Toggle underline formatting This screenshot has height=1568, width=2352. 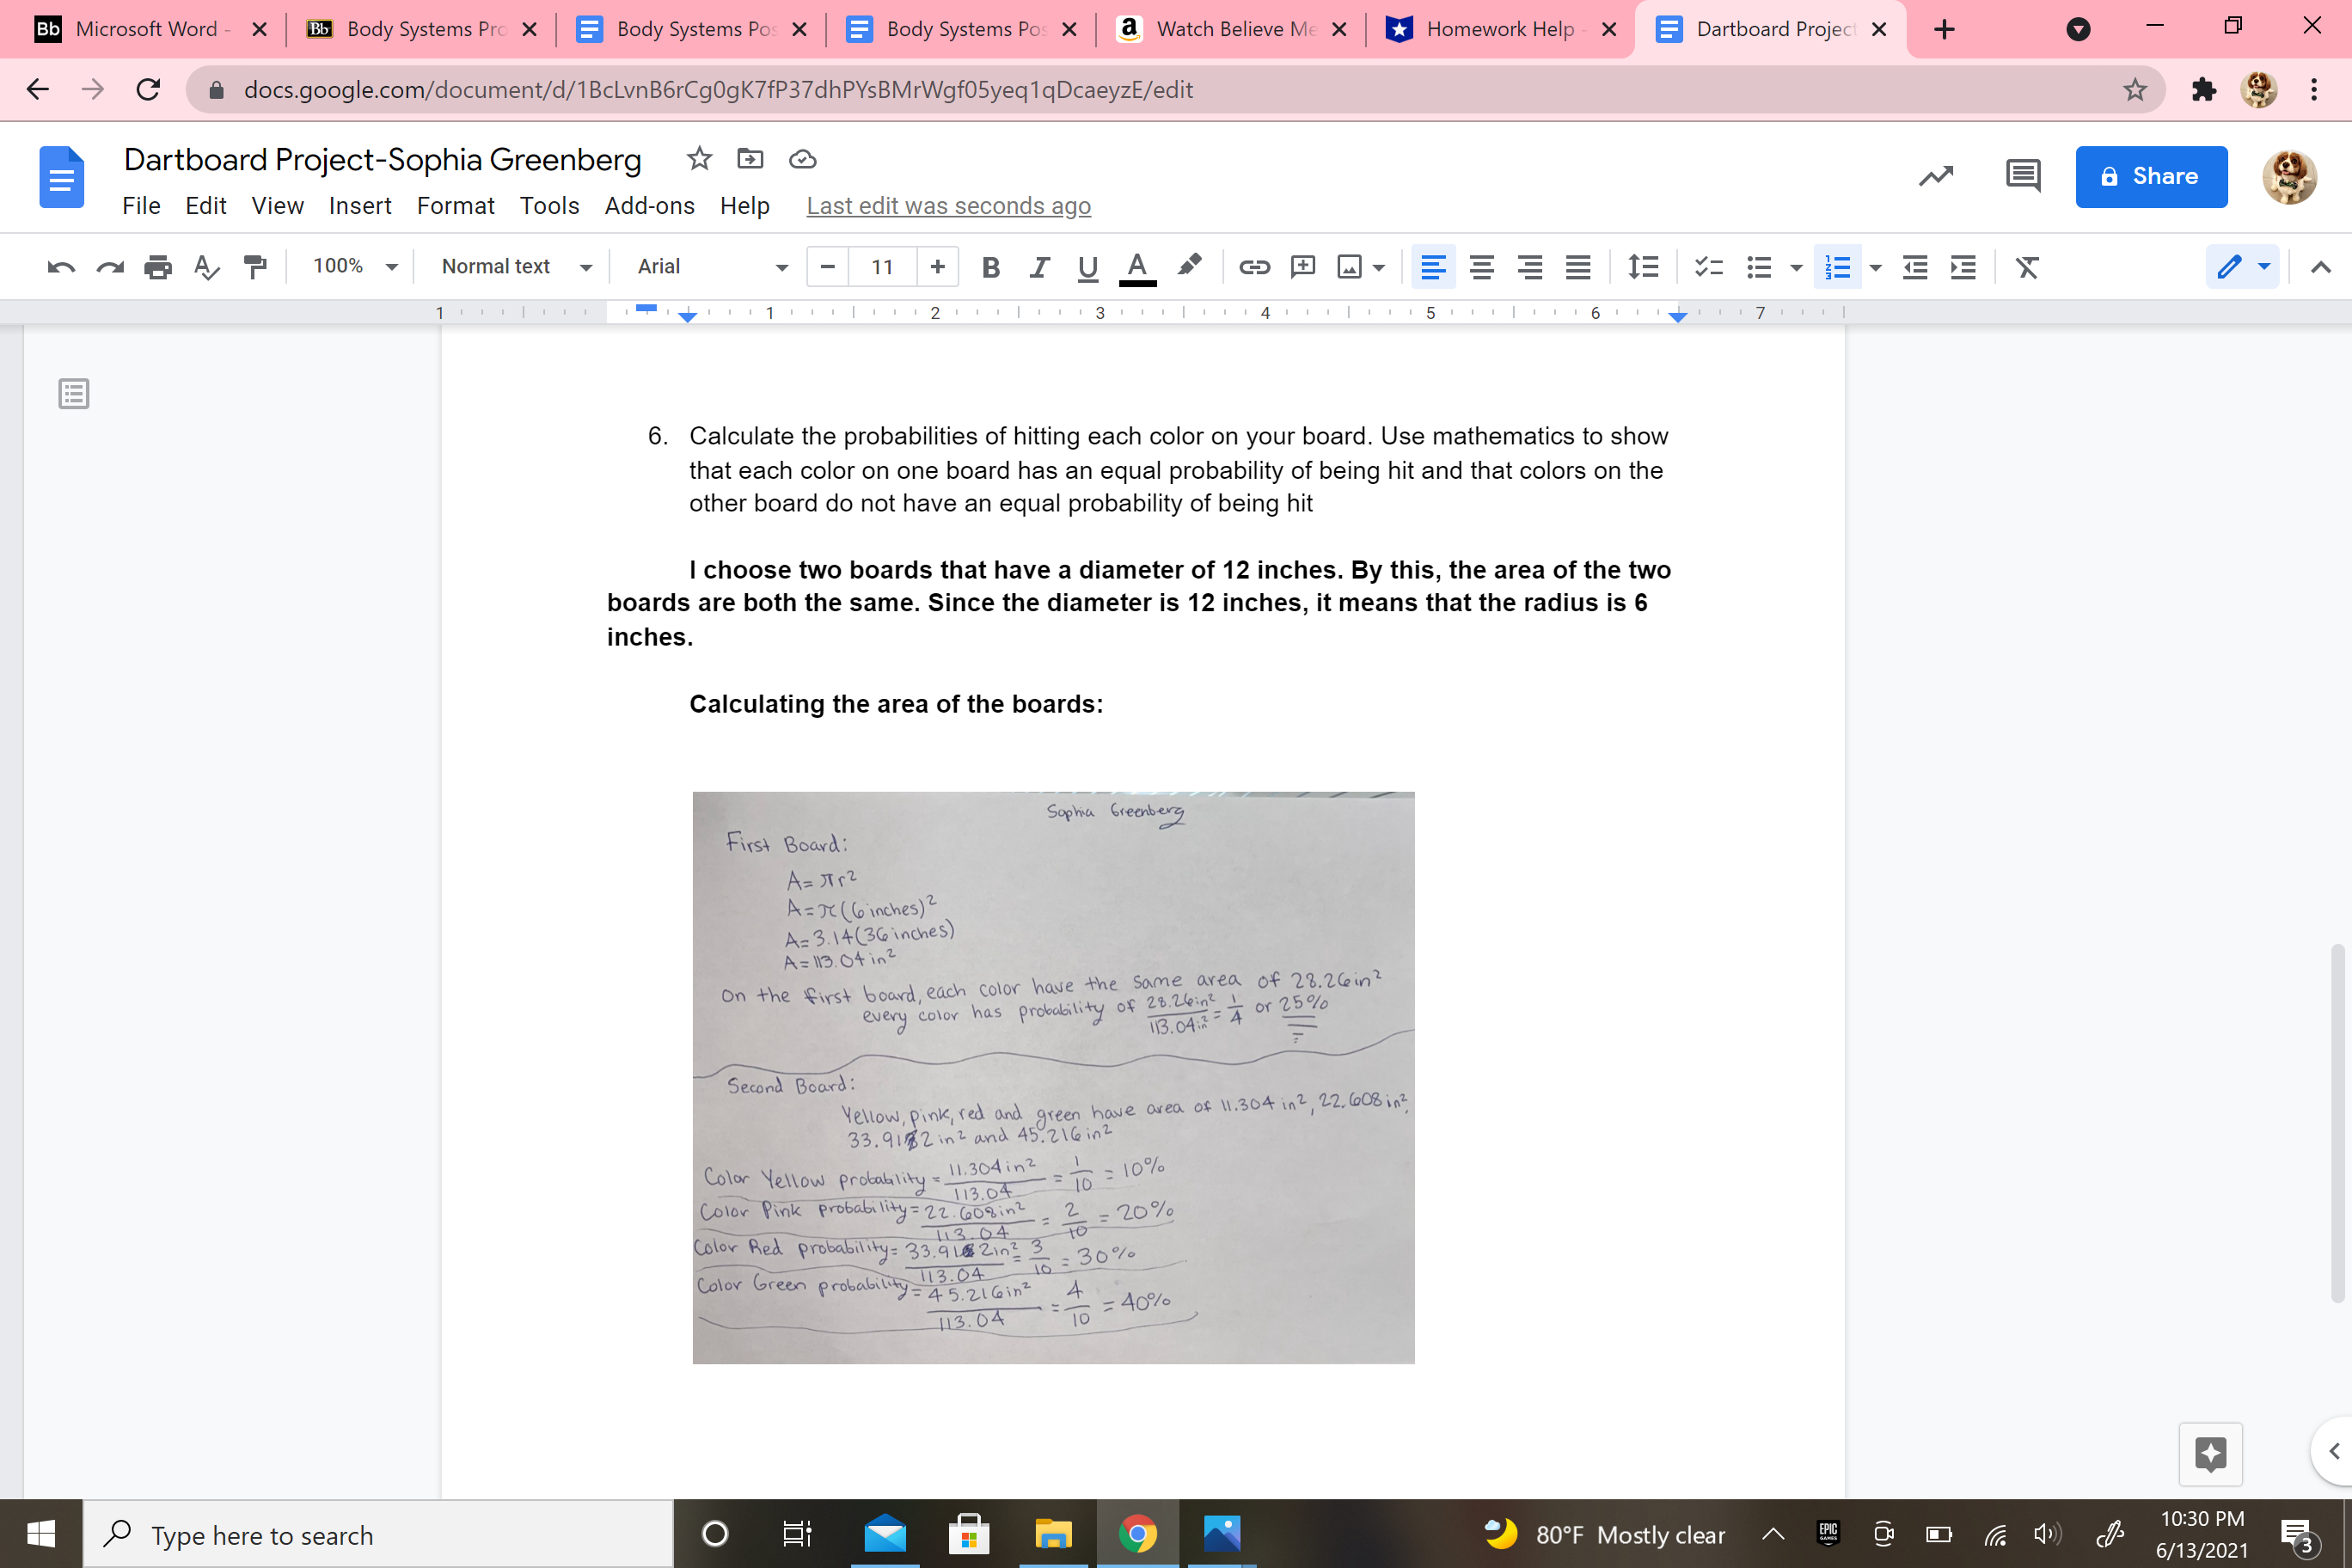(1087, 267)
